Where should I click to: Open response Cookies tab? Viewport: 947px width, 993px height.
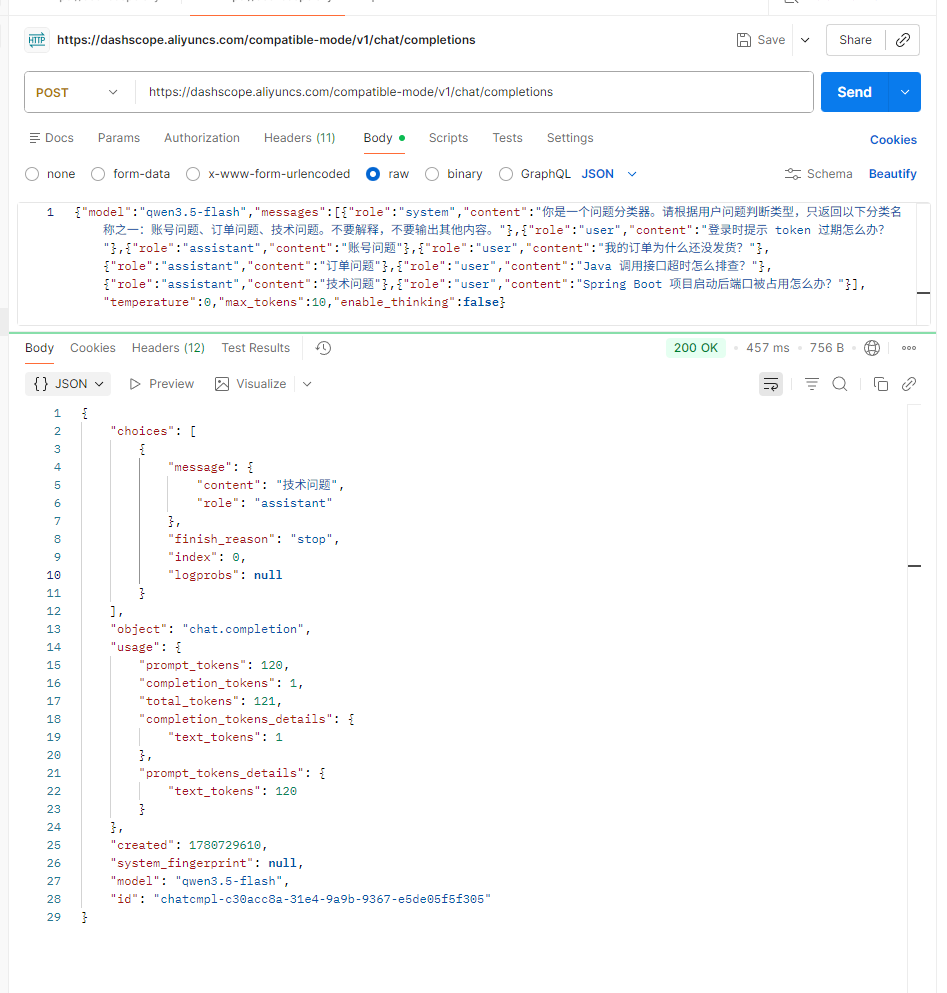92,348
